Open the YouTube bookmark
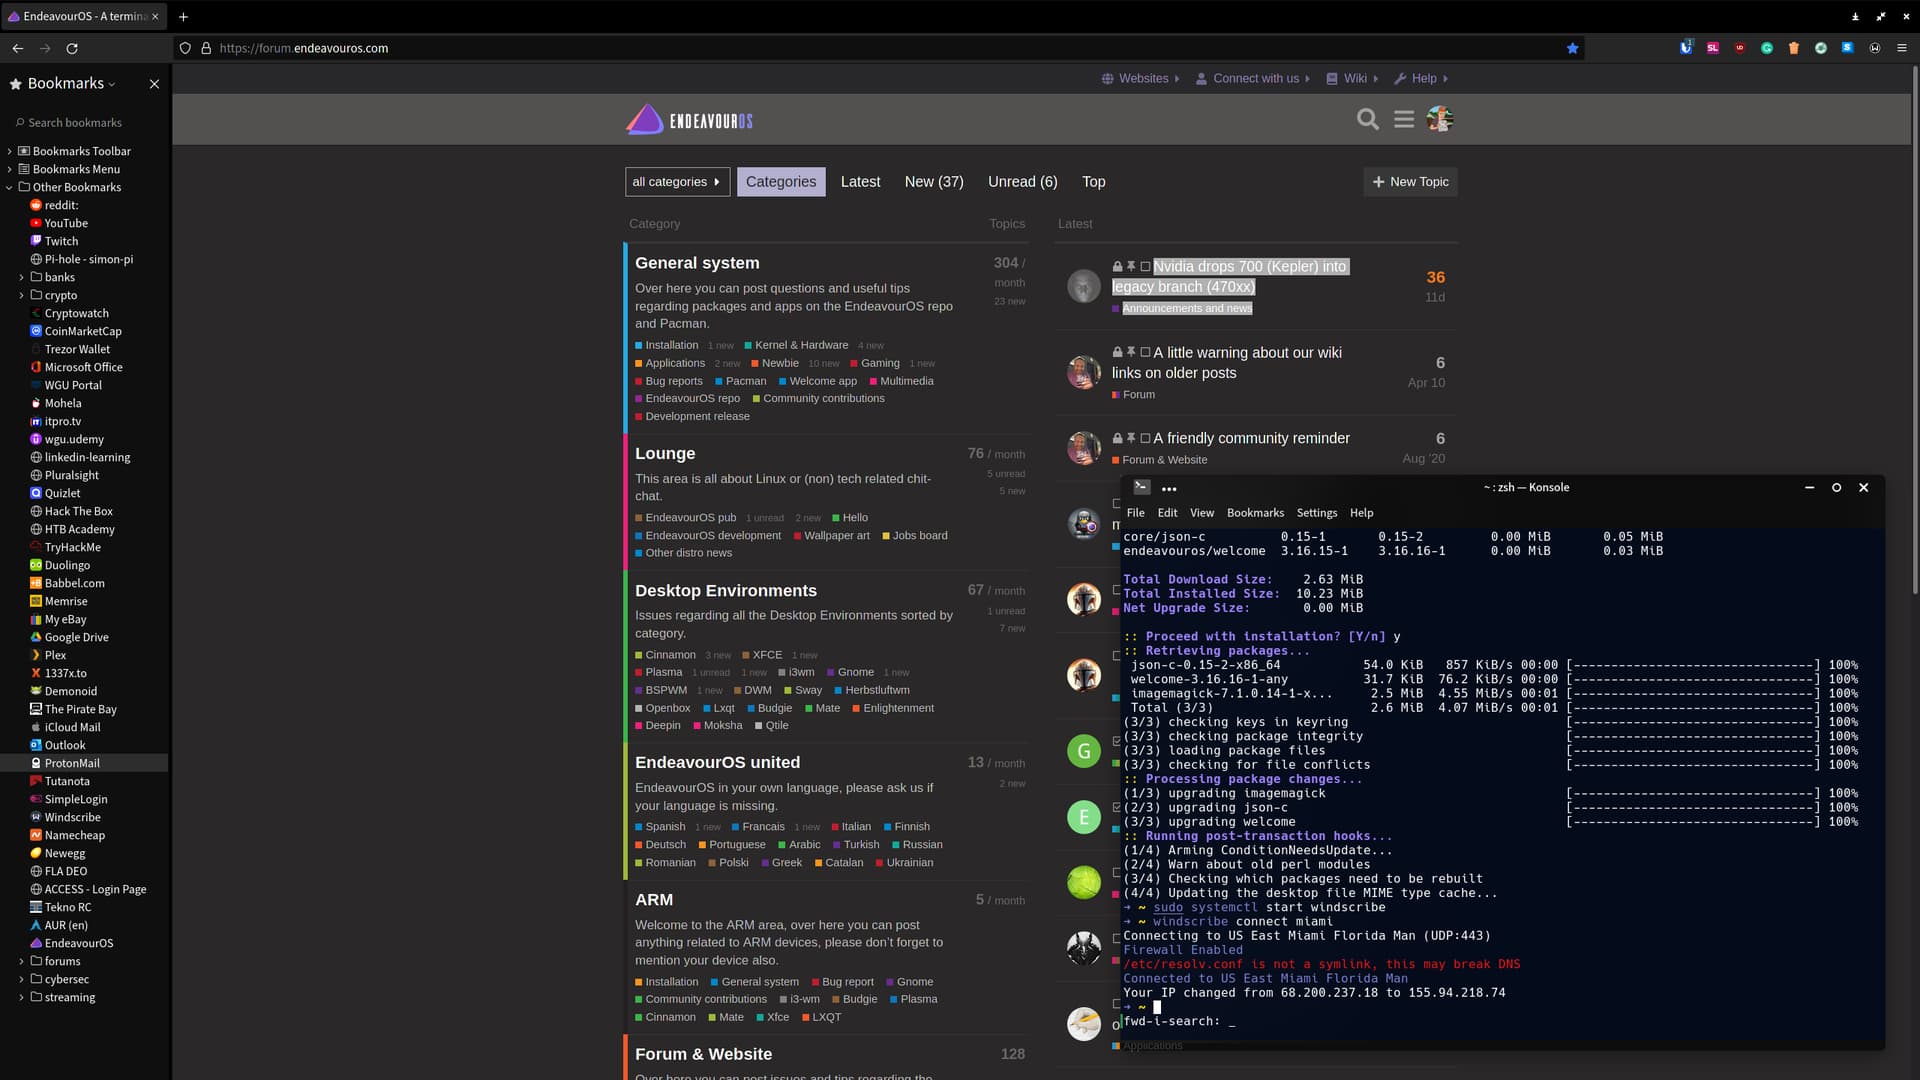 [x=66, y=223]
